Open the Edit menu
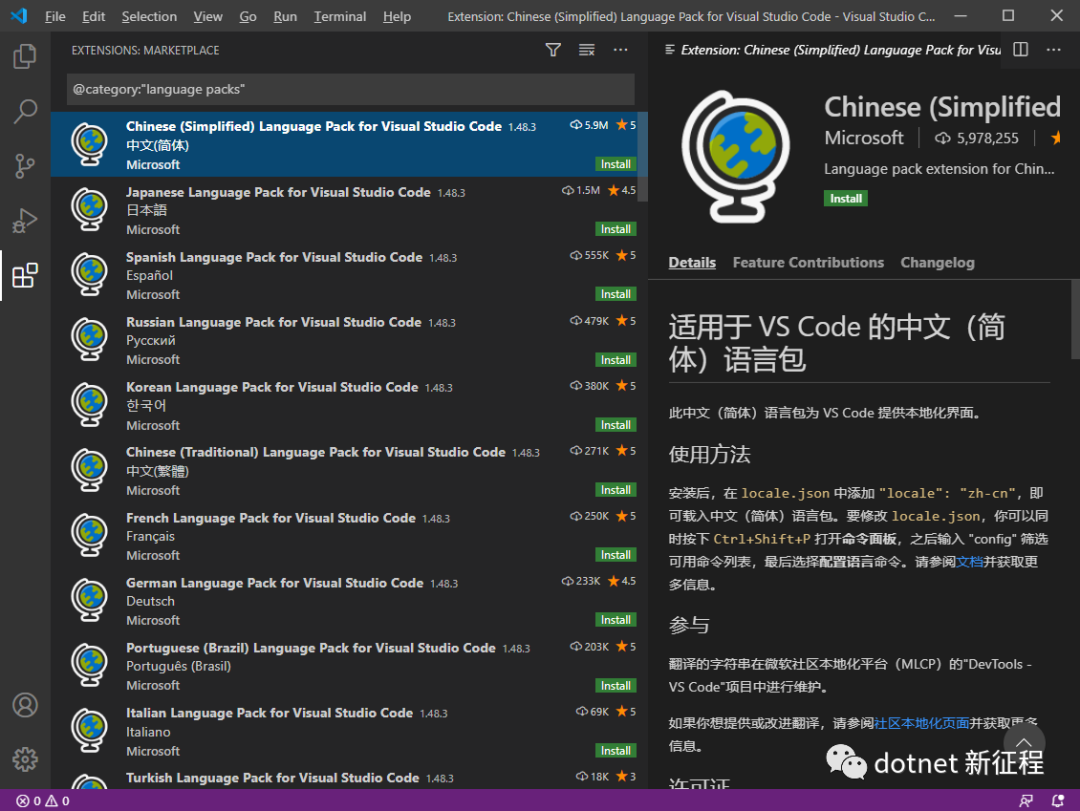This screenshot has width=1080, height=811. [x=94, y=16]
